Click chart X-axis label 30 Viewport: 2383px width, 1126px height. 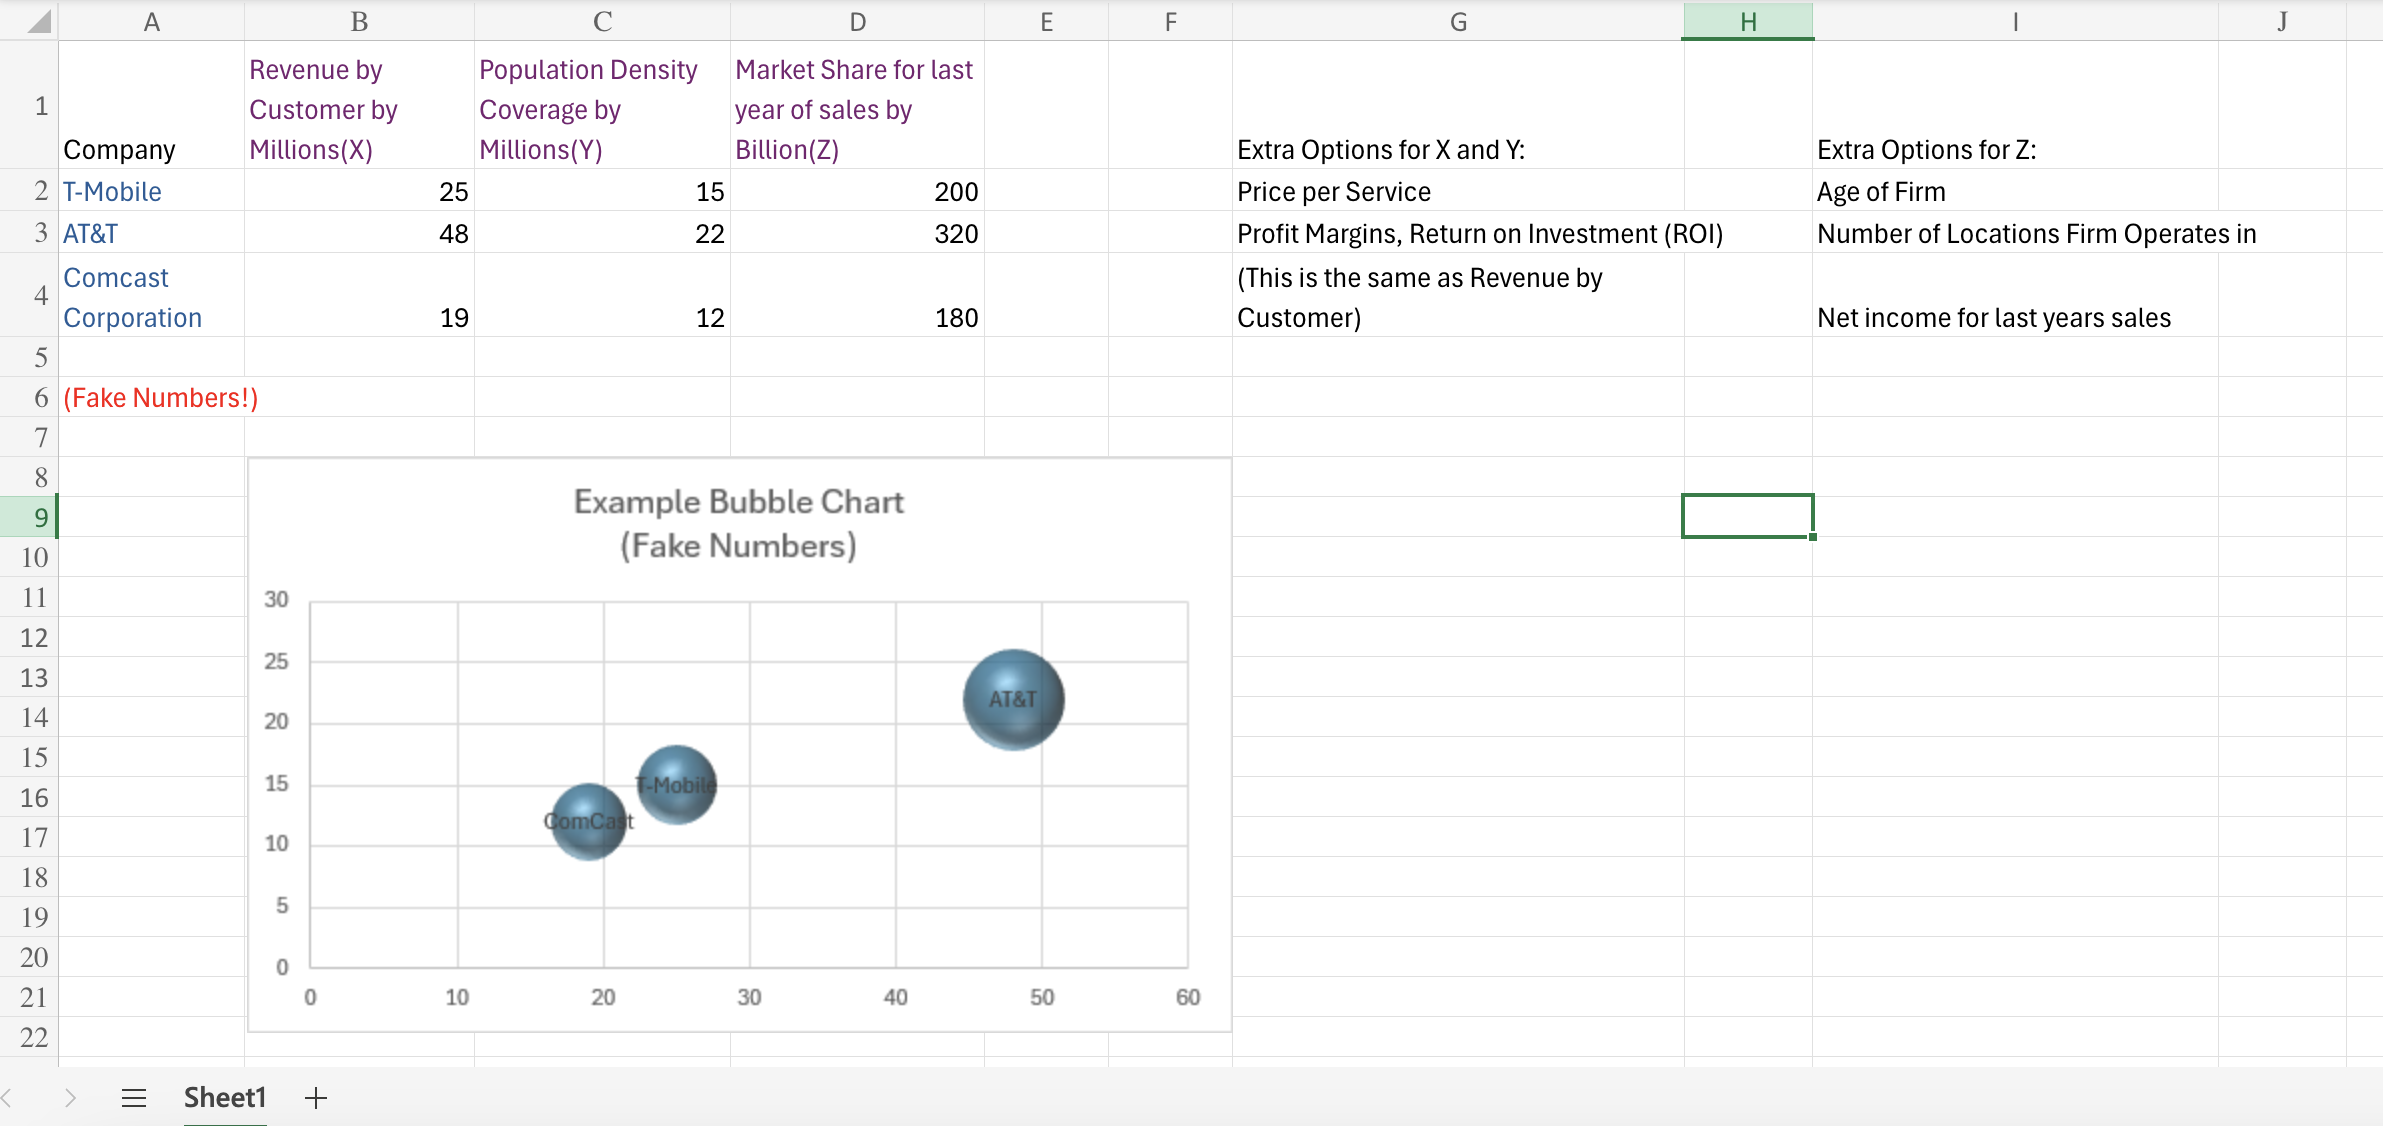(749, 997)
